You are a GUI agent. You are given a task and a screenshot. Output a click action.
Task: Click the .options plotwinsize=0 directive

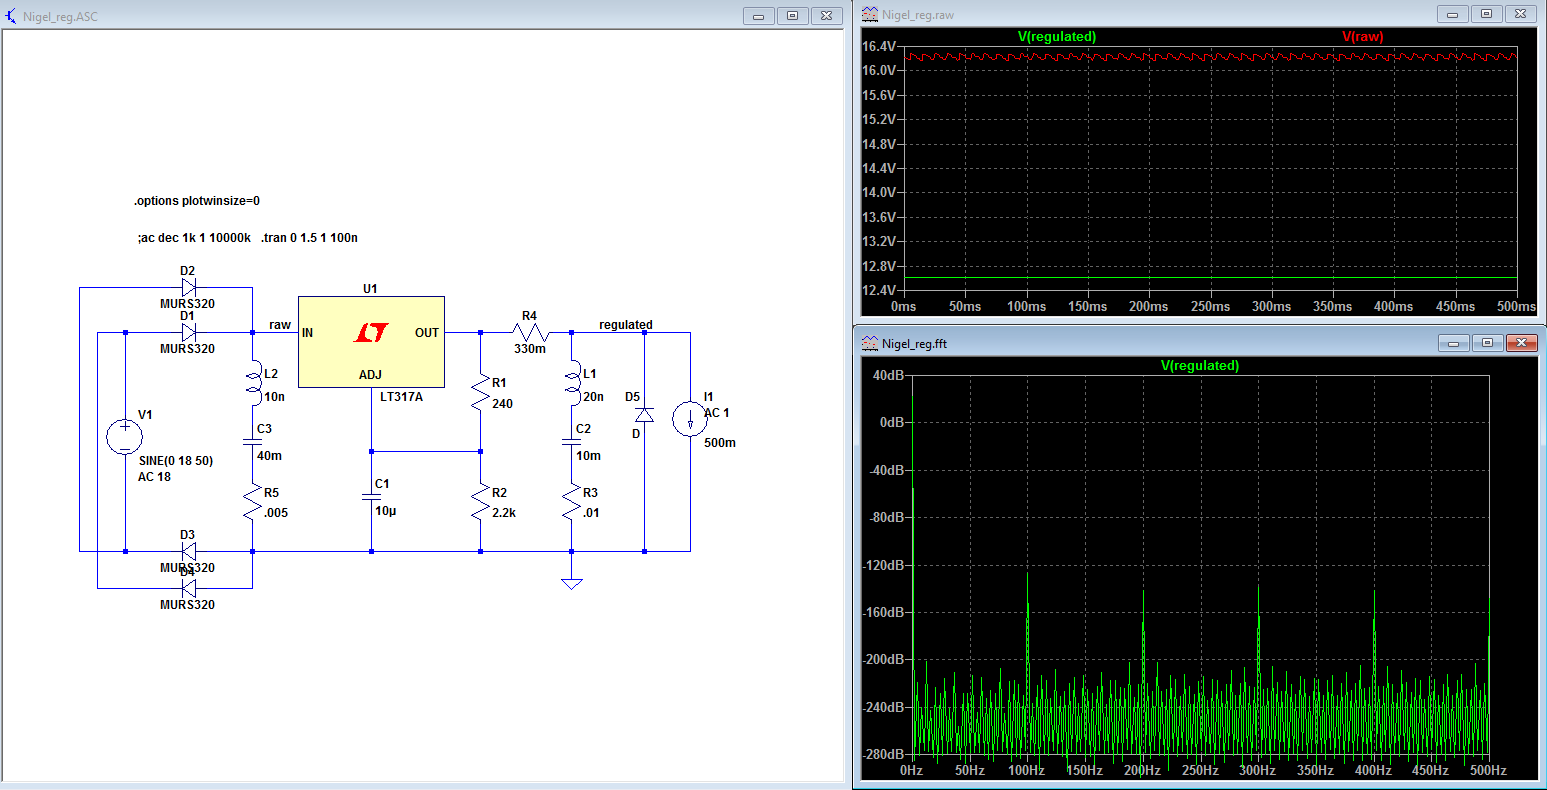tap(197, 201)
